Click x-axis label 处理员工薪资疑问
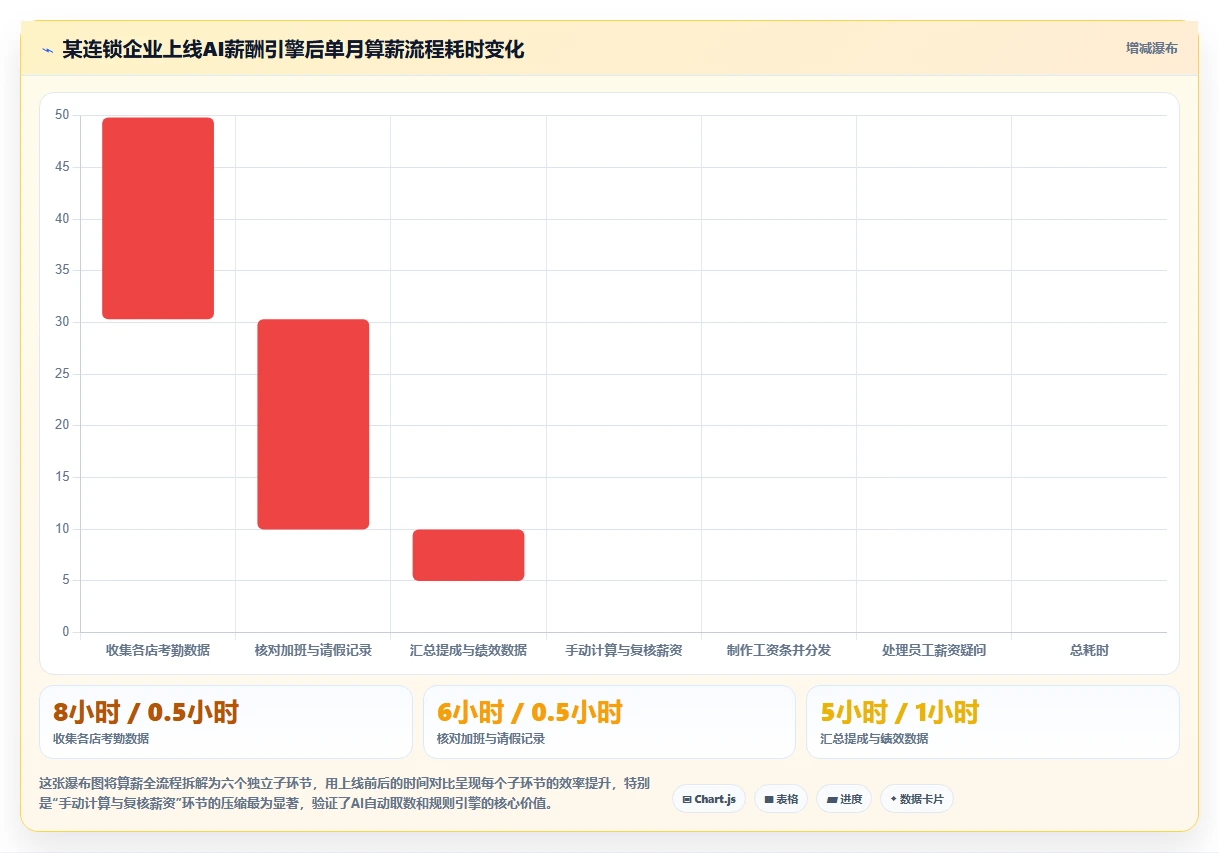 934,650
